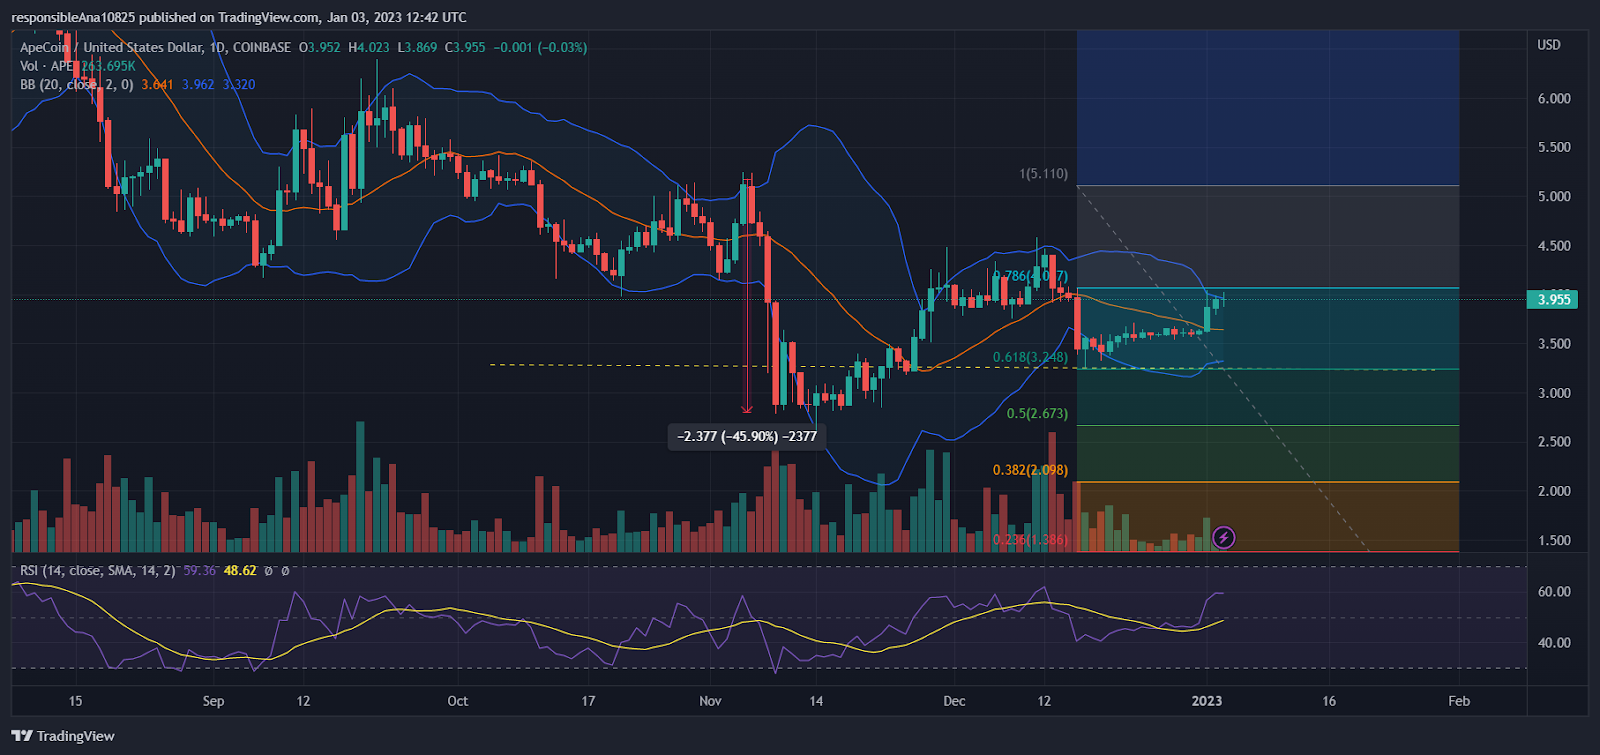This screenshot has height=755, width=1600.
Task: Click the Dec label on time axis
Action: tap(954, 701)
